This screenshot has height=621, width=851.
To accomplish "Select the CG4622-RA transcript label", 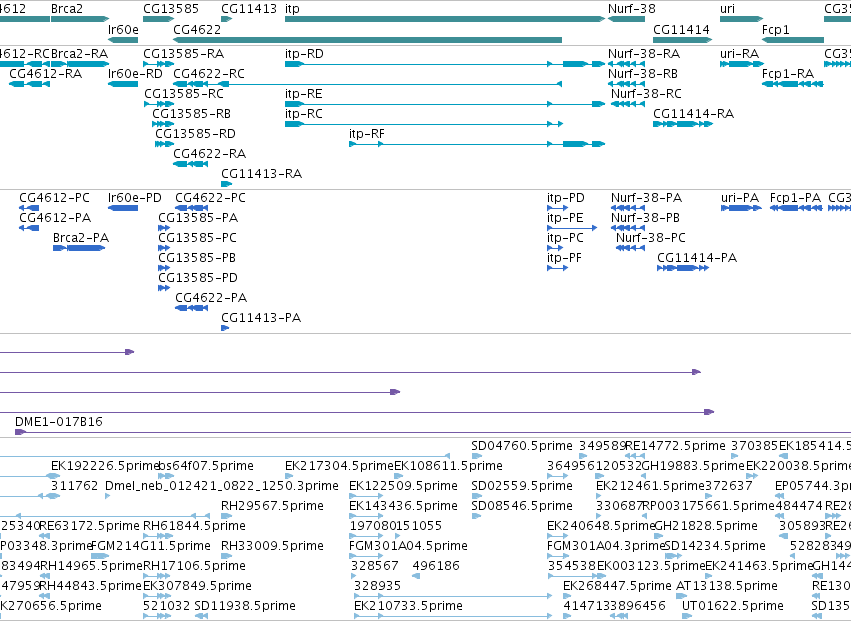I will [209, 154].
